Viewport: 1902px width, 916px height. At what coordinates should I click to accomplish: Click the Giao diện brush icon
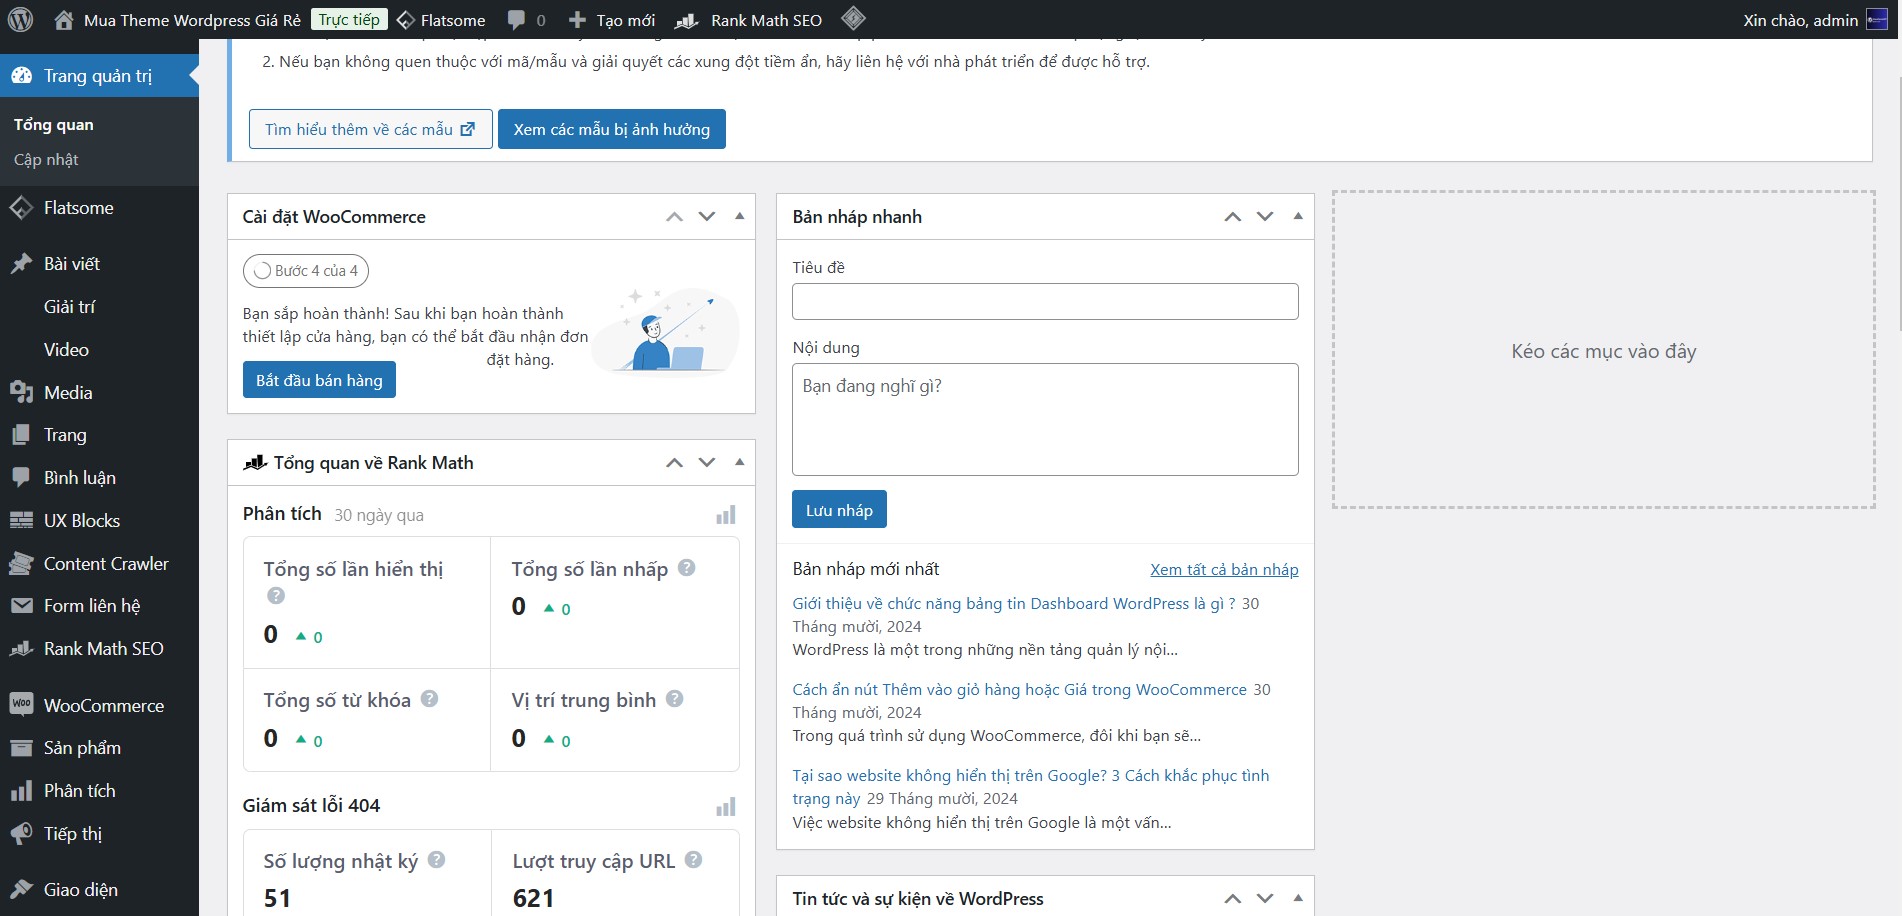(x=21, y=889)
